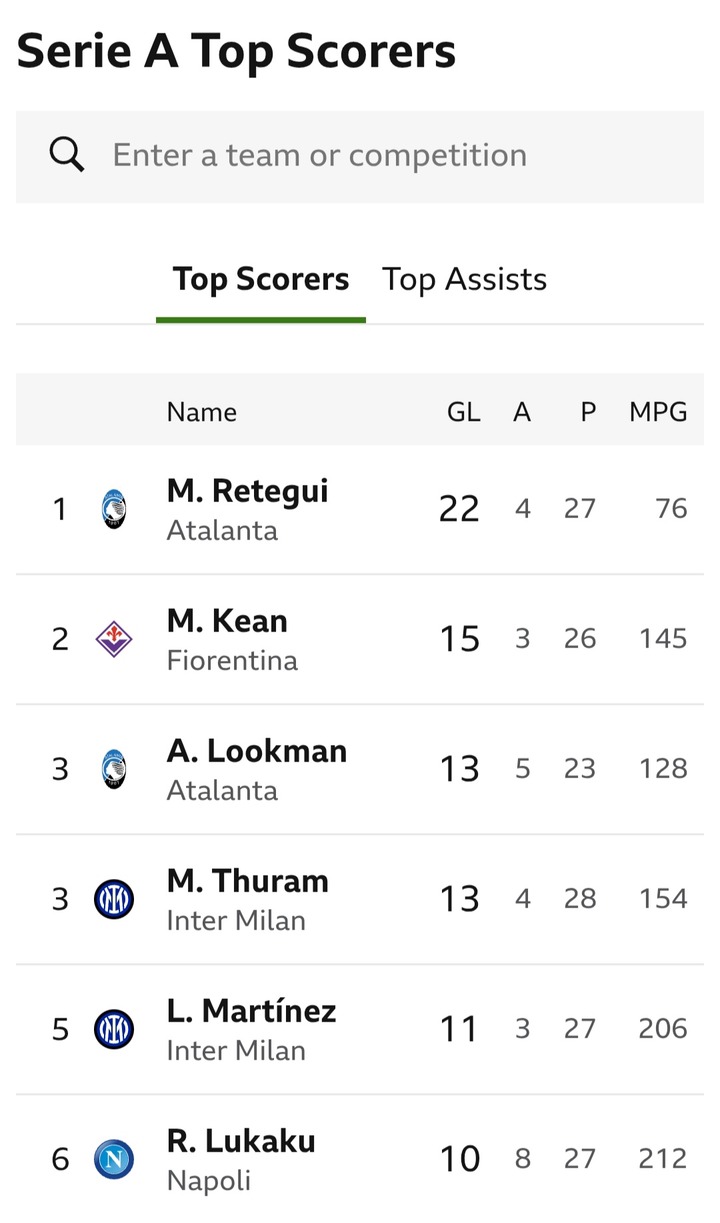Select L. Martínez player name
Viewport: 720px width, 1223px height.
251,1011
